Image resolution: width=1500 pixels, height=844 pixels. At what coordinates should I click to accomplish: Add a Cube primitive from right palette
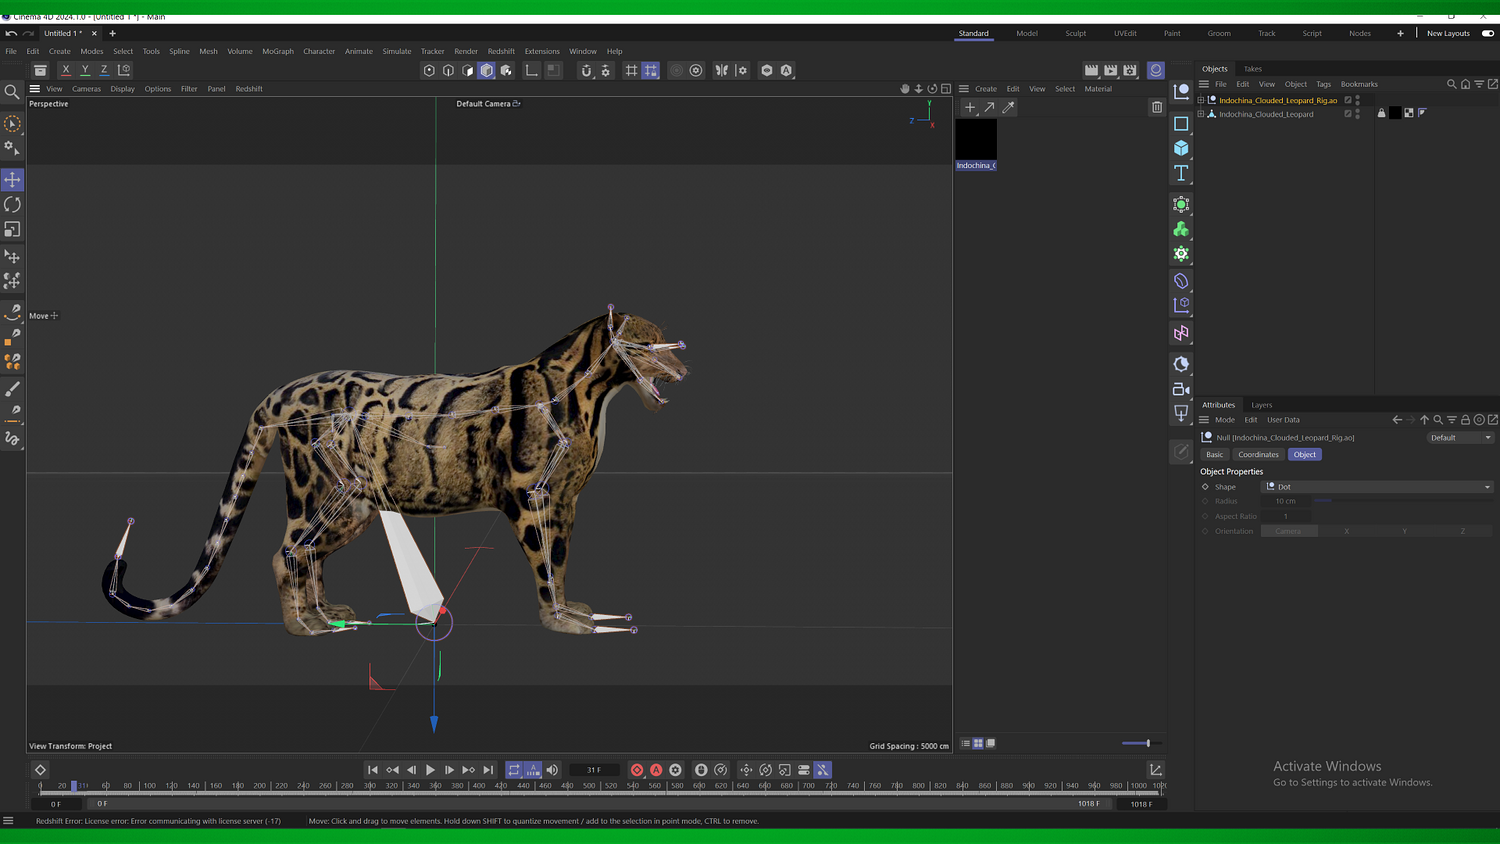(1181, 148)
